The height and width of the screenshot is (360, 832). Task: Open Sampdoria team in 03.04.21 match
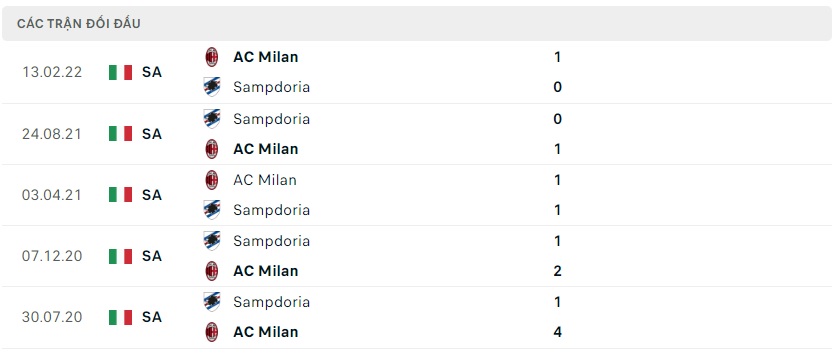tap(271, 210)
